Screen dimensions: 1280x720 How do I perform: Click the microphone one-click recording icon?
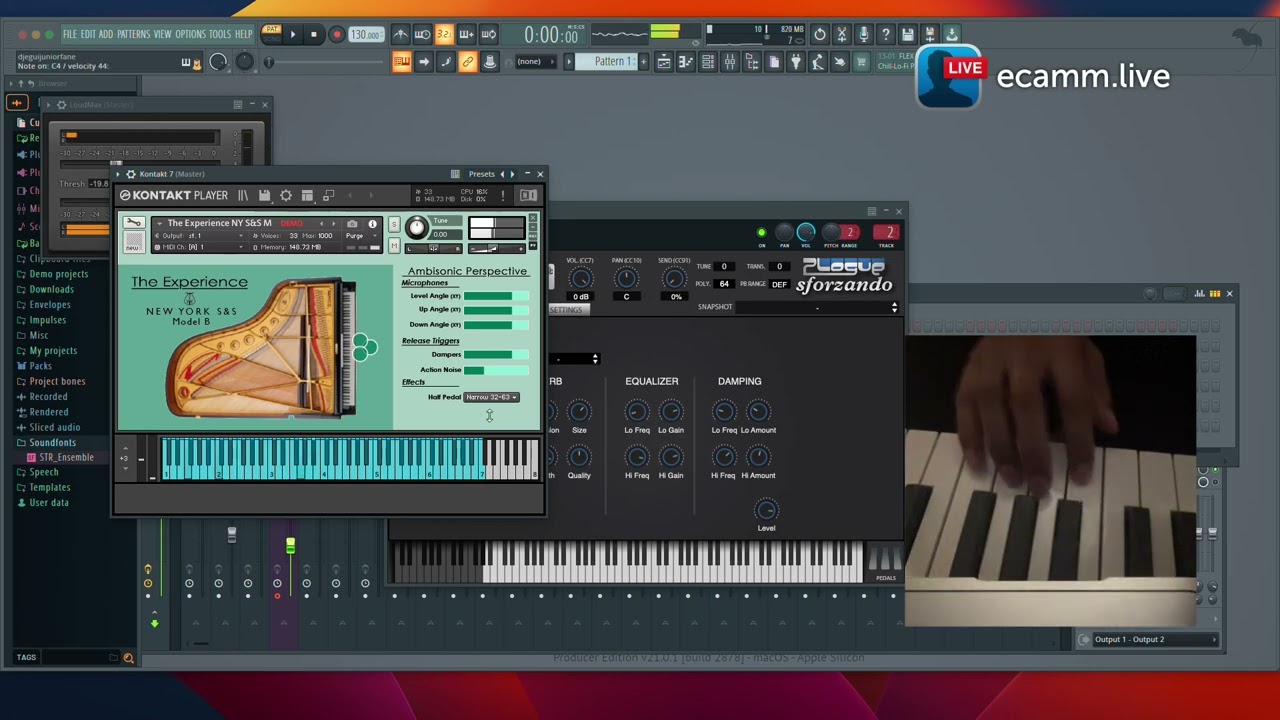pos(864,34)
